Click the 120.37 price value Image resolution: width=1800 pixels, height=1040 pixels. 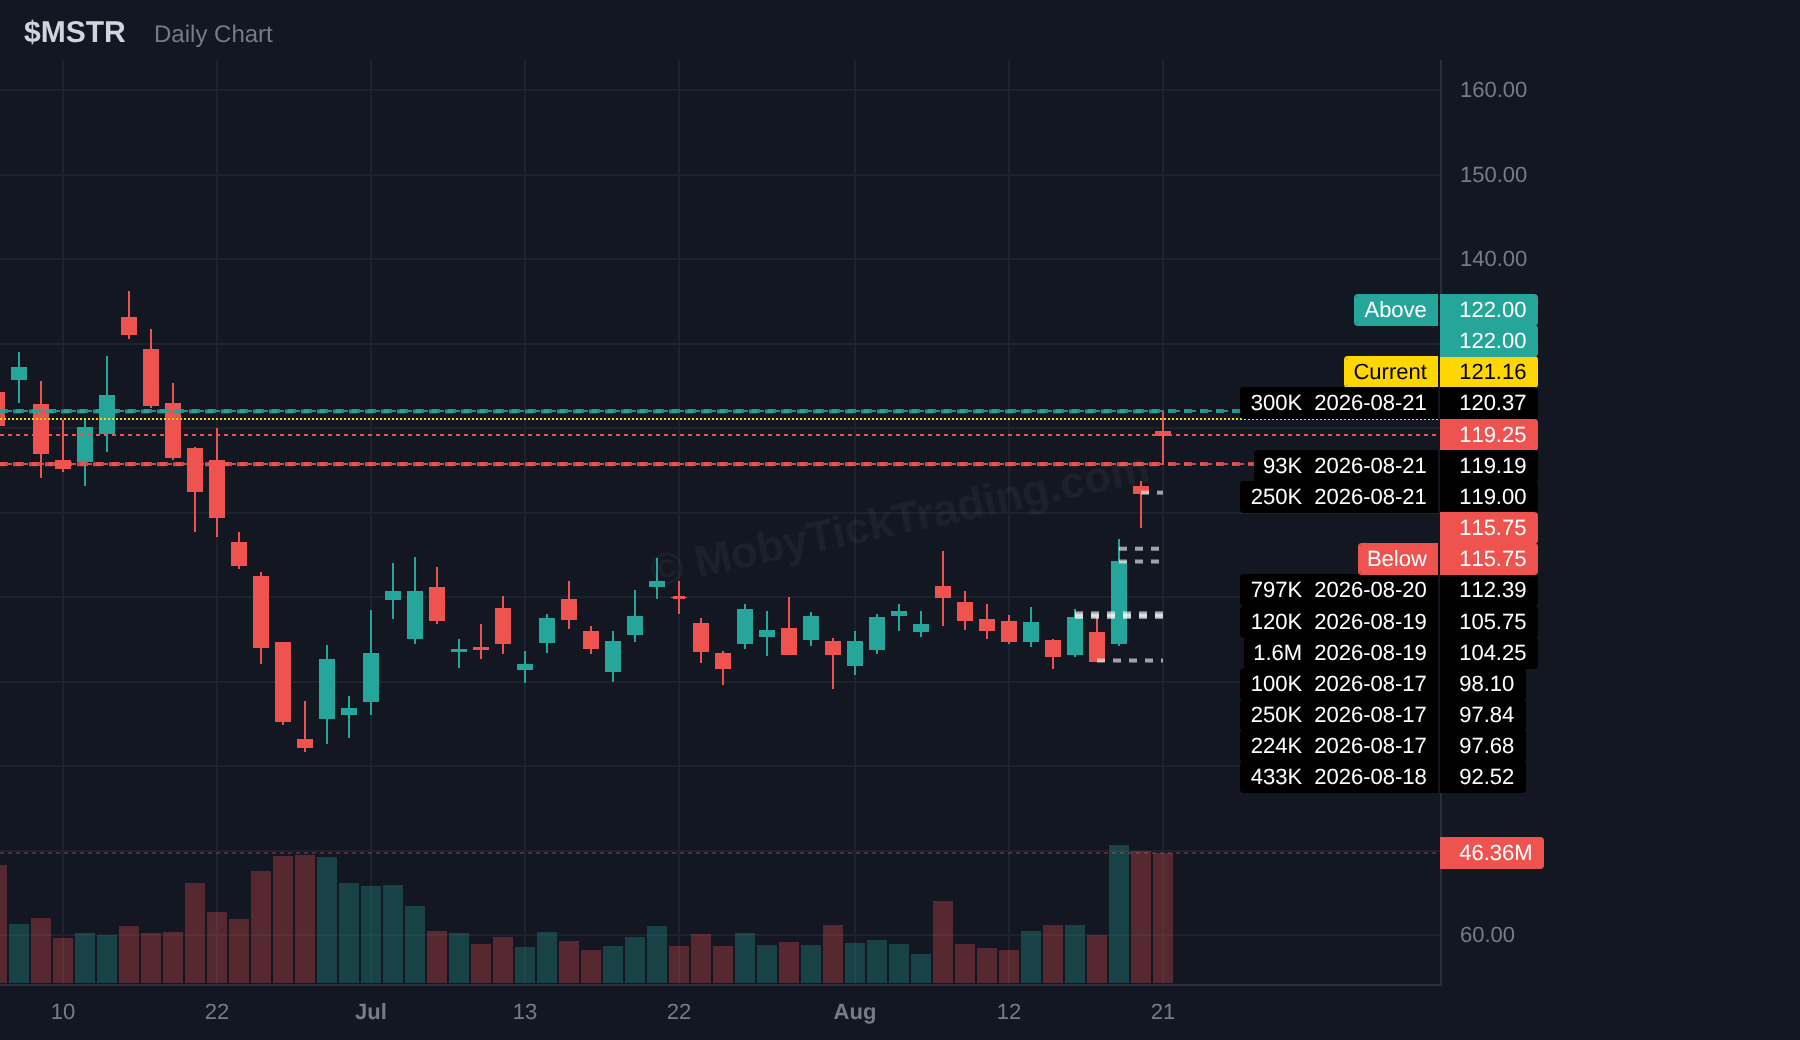1489,403
